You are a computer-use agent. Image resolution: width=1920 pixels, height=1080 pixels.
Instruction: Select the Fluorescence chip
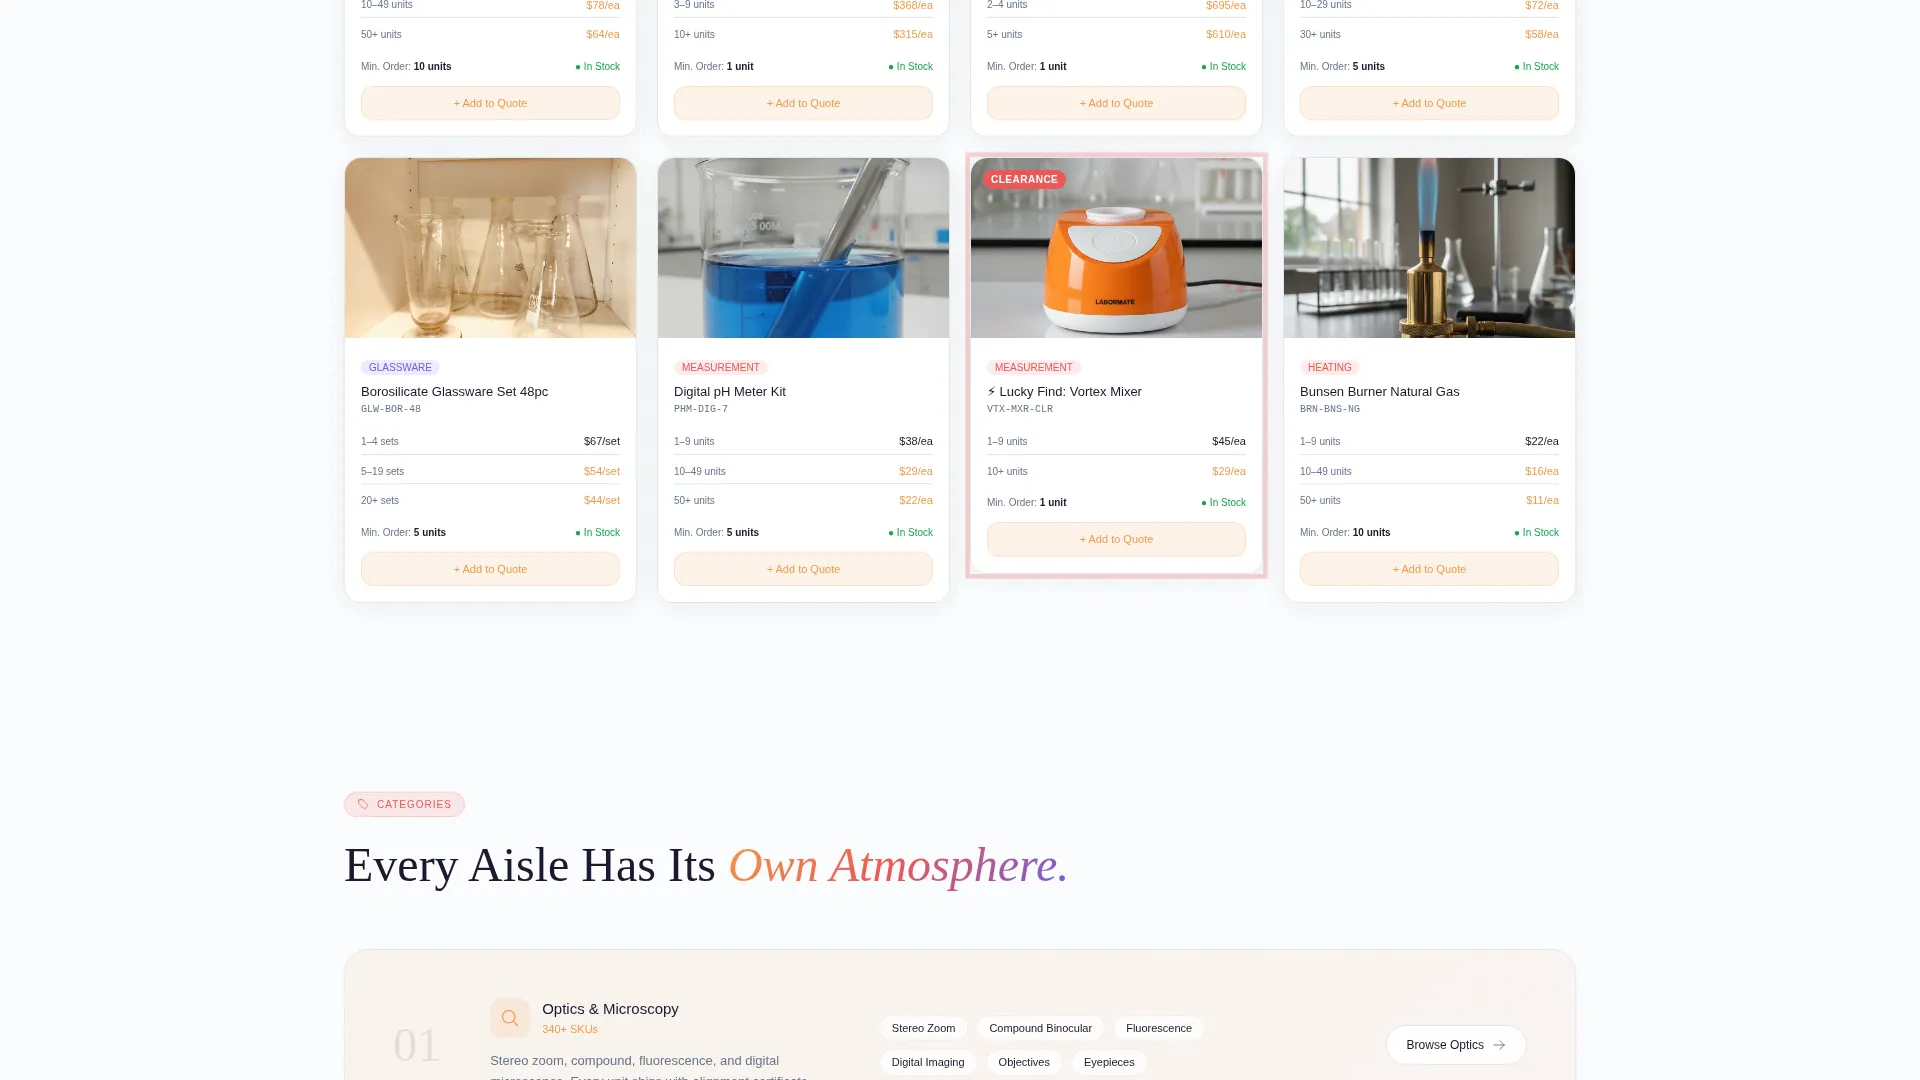click(x=1158, y=1028)
